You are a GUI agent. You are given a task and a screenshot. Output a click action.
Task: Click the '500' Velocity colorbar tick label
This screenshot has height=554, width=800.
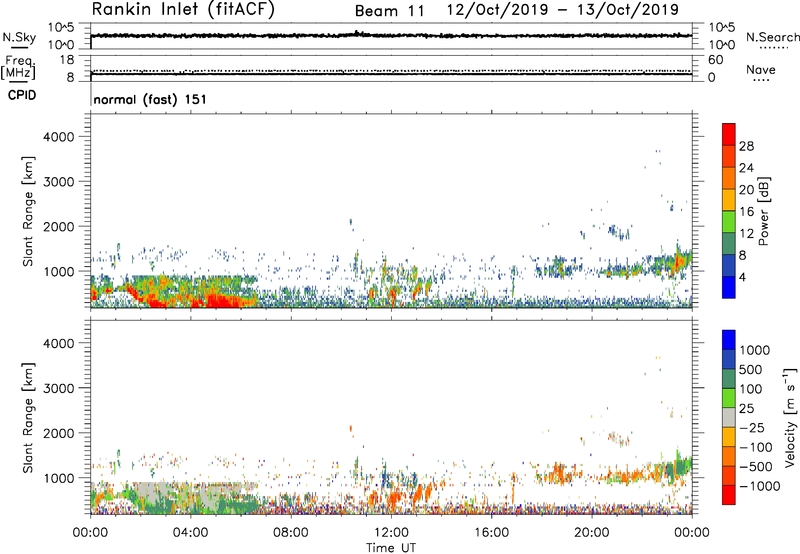(x=751, y=370)
